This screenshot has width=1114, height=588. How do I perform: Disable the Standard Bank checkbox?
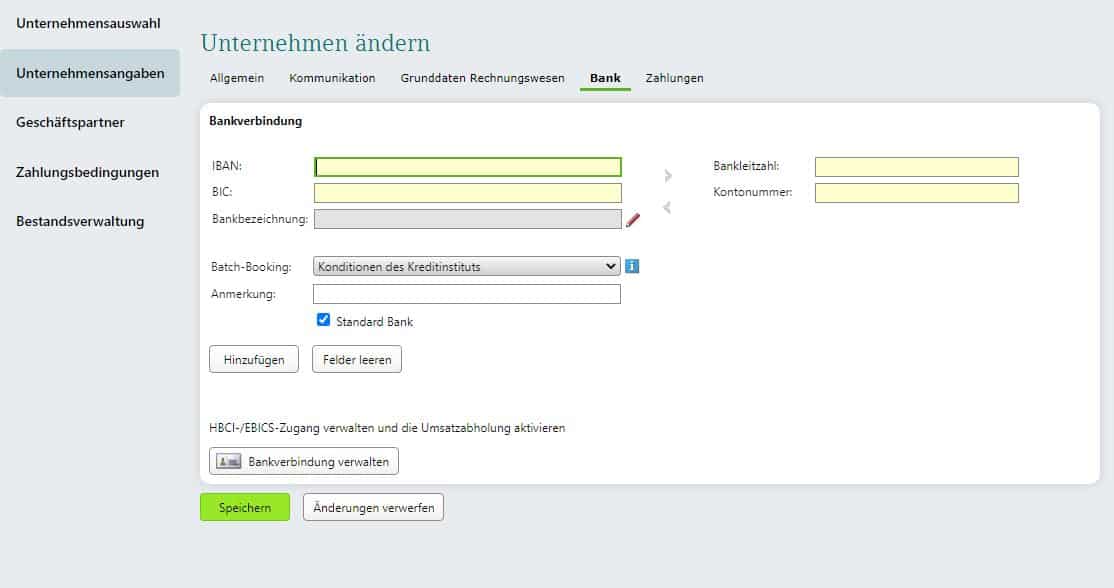[323, 320]
